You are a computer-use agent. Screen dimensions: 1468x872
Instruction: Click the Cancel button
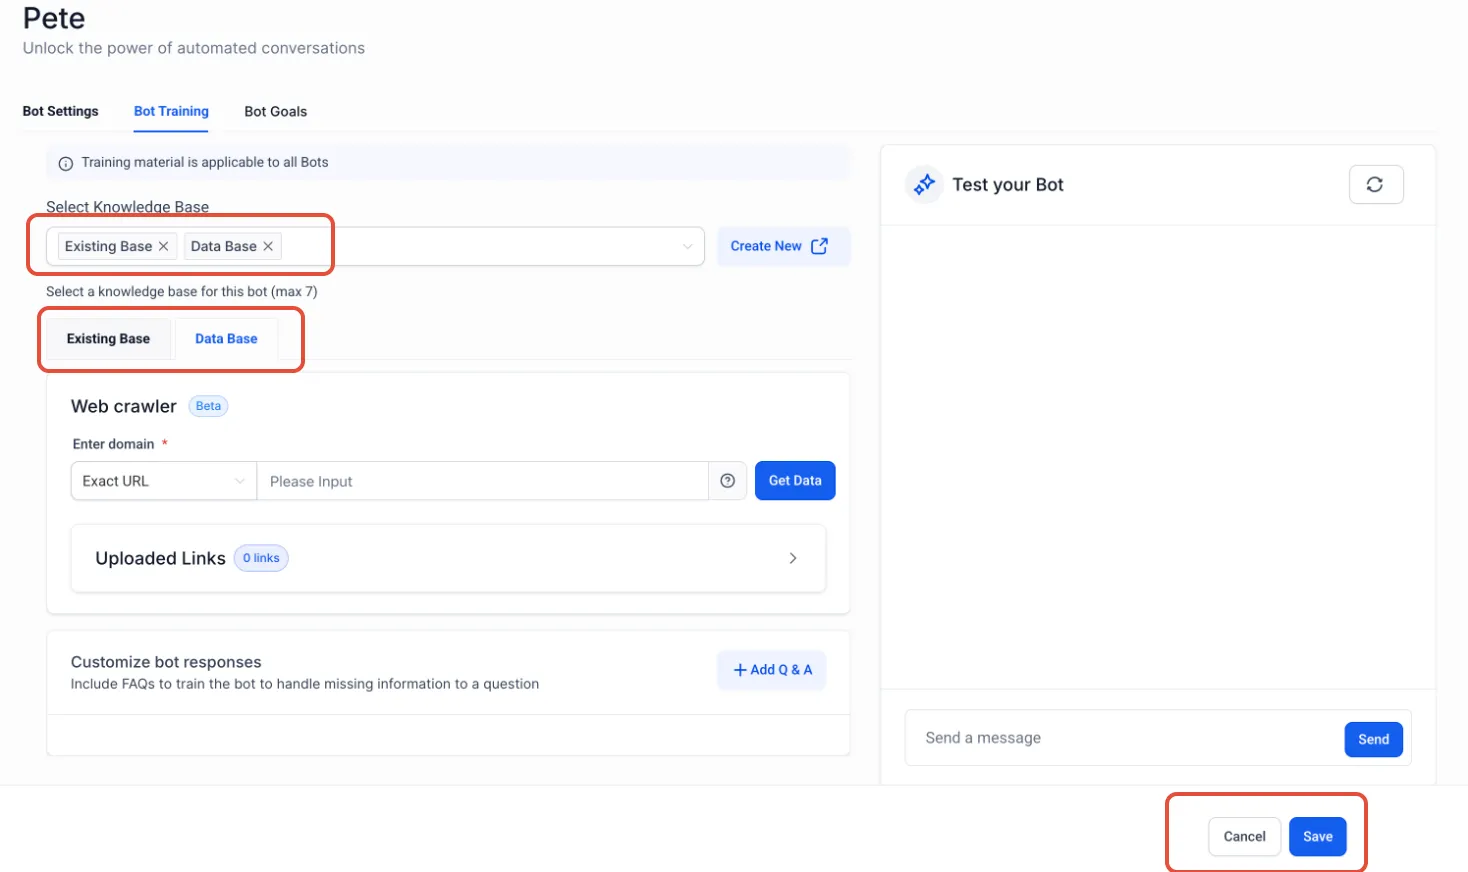(1245, 837)
